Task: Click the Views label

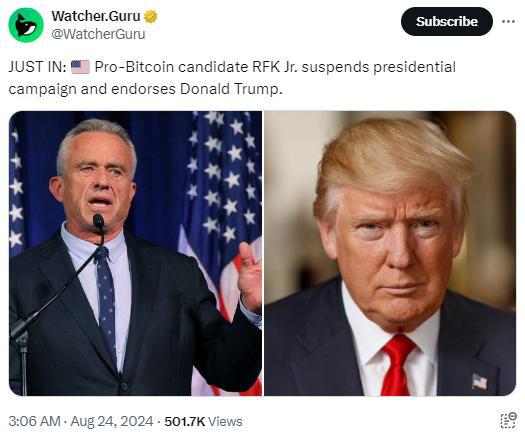Action: click(225, 421)
